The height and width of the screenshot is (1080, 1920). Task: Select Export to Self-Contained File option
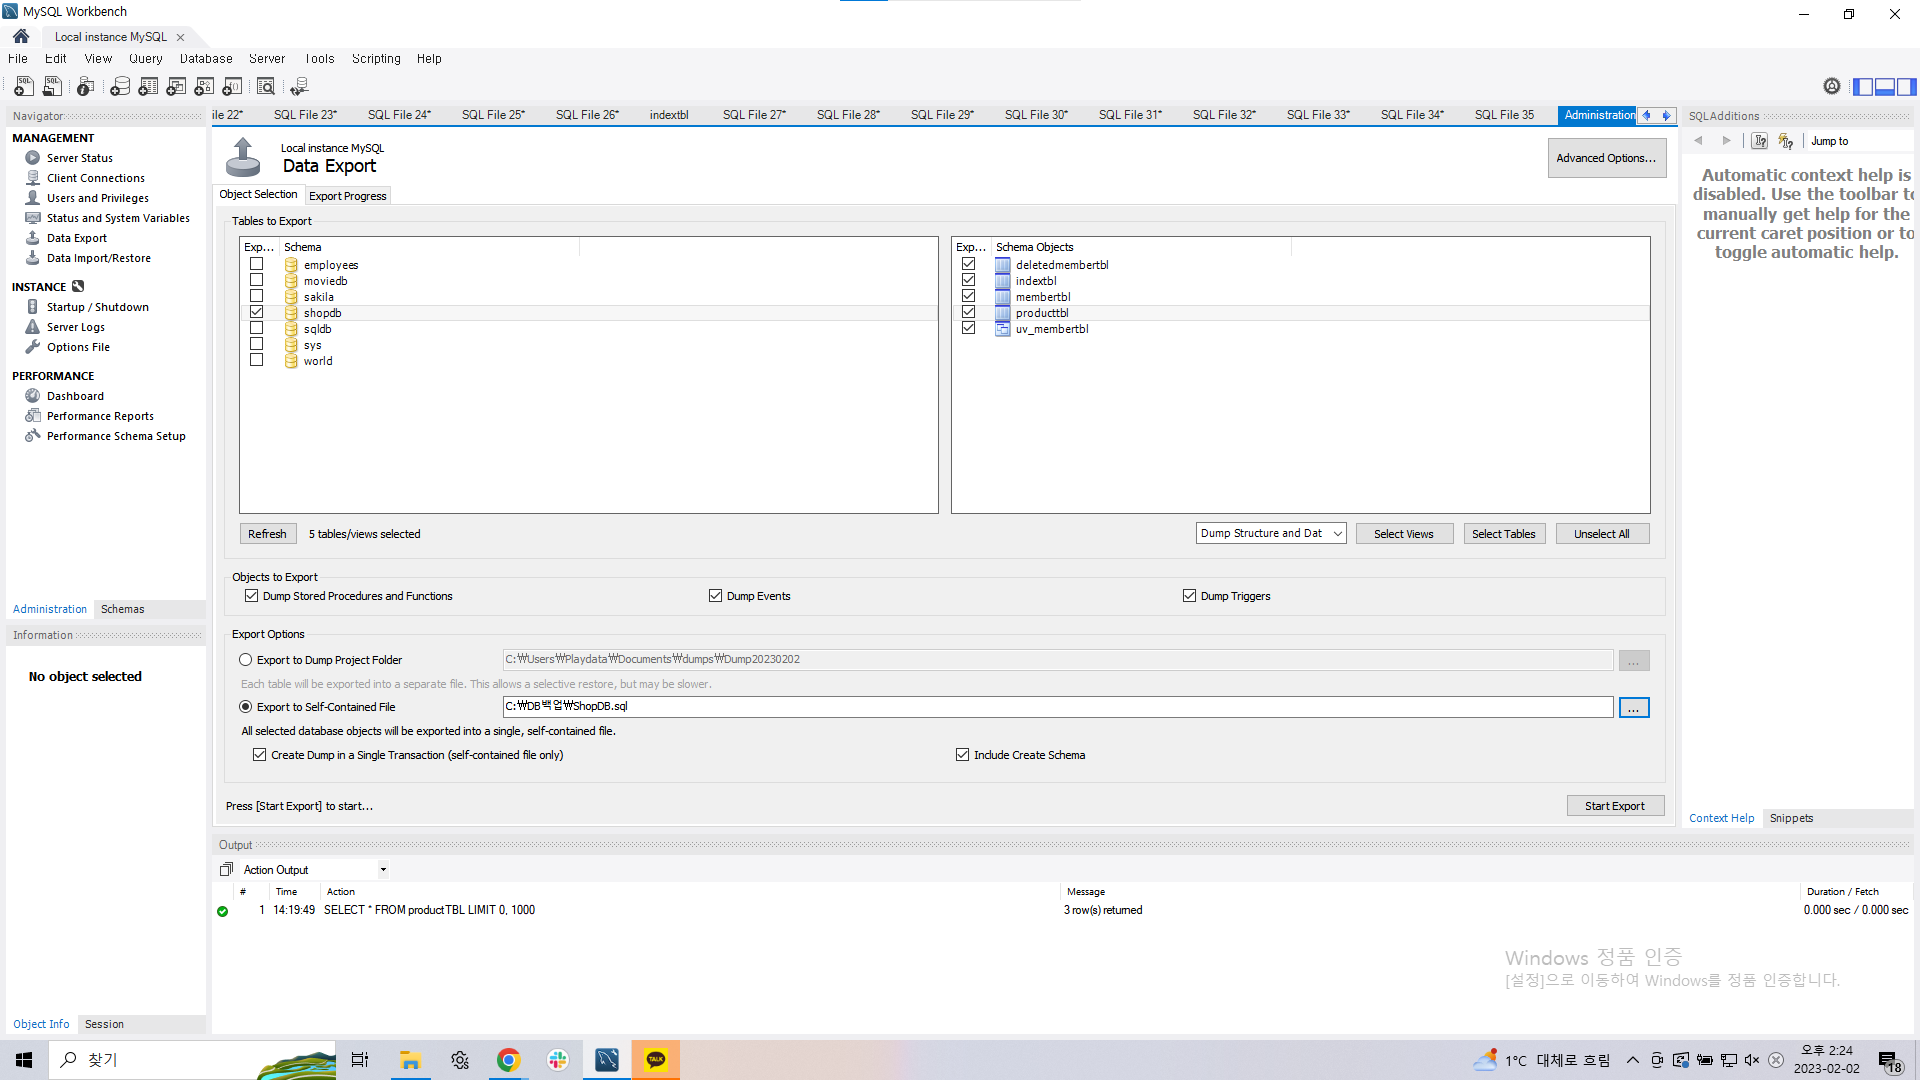click(246, 707)
